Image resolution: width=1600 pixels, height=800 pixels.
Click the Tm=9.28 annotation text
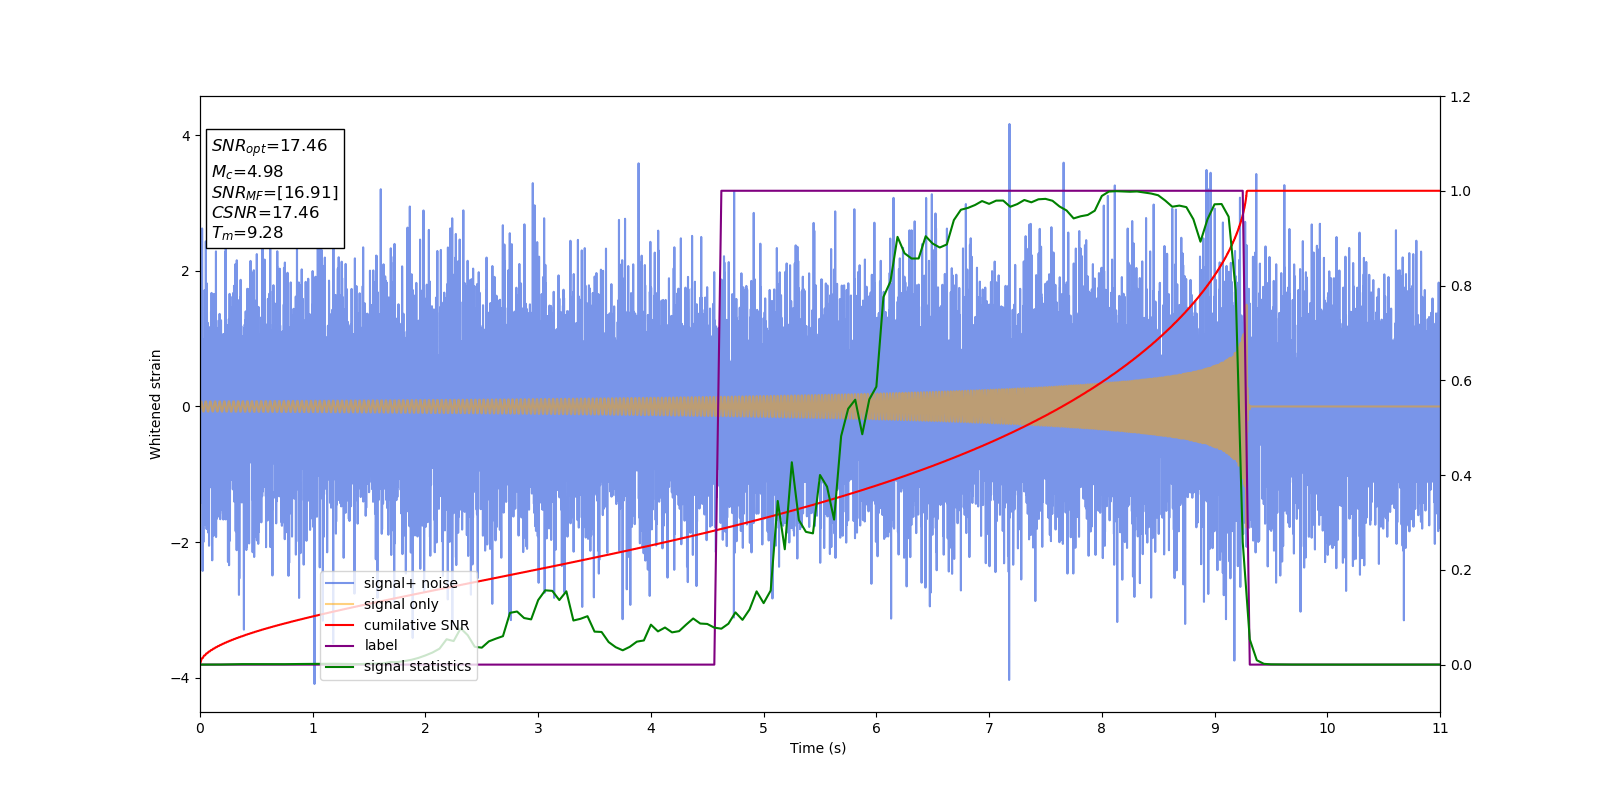pyautogui.click(x=248, y=233)
